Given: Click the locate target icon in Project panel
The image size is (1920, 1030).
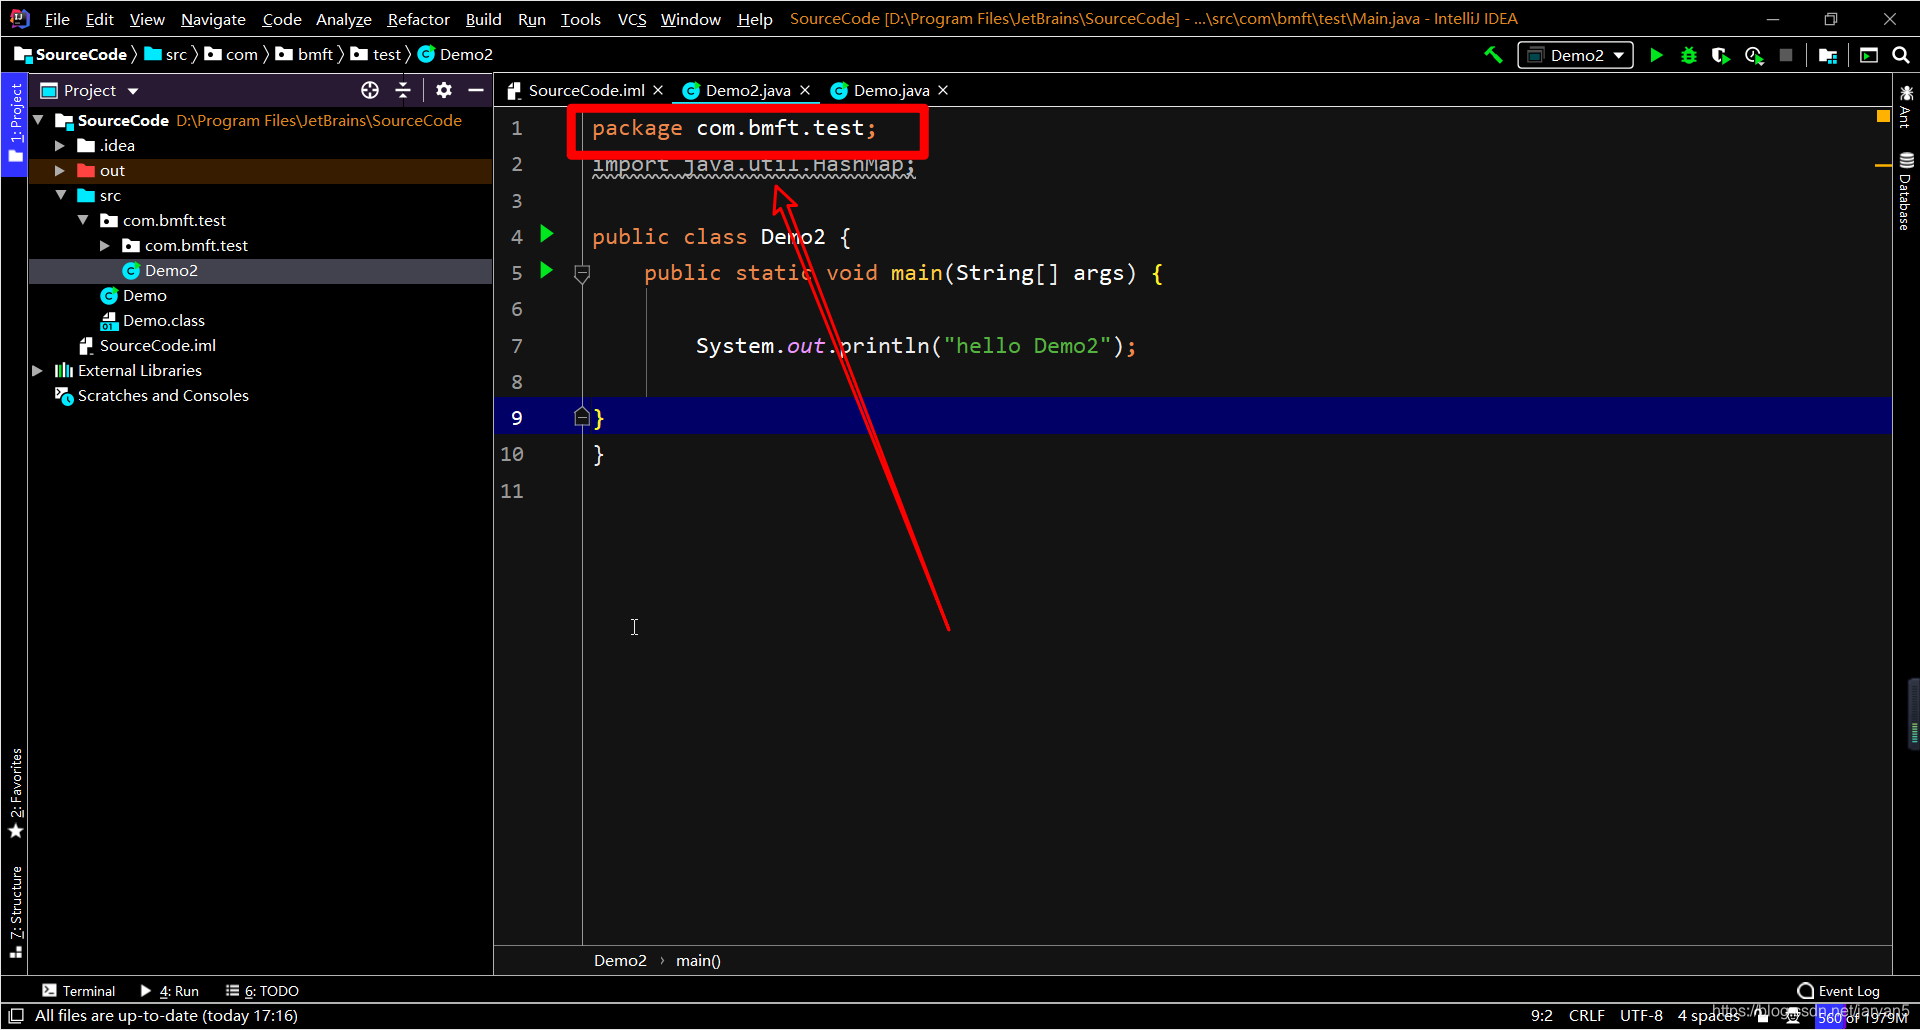Looking at the screenshot, I should click(x=370, y=90).
